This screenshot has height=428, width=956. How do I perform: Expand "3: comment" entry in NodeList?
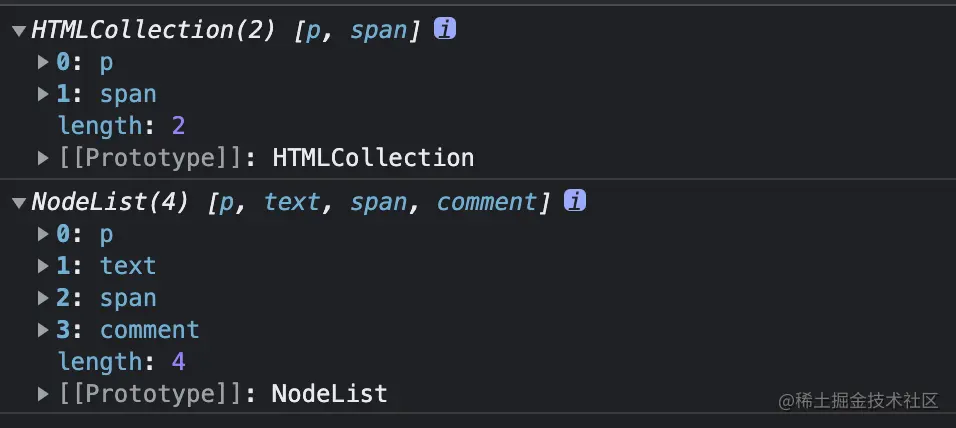coord(43,330)
